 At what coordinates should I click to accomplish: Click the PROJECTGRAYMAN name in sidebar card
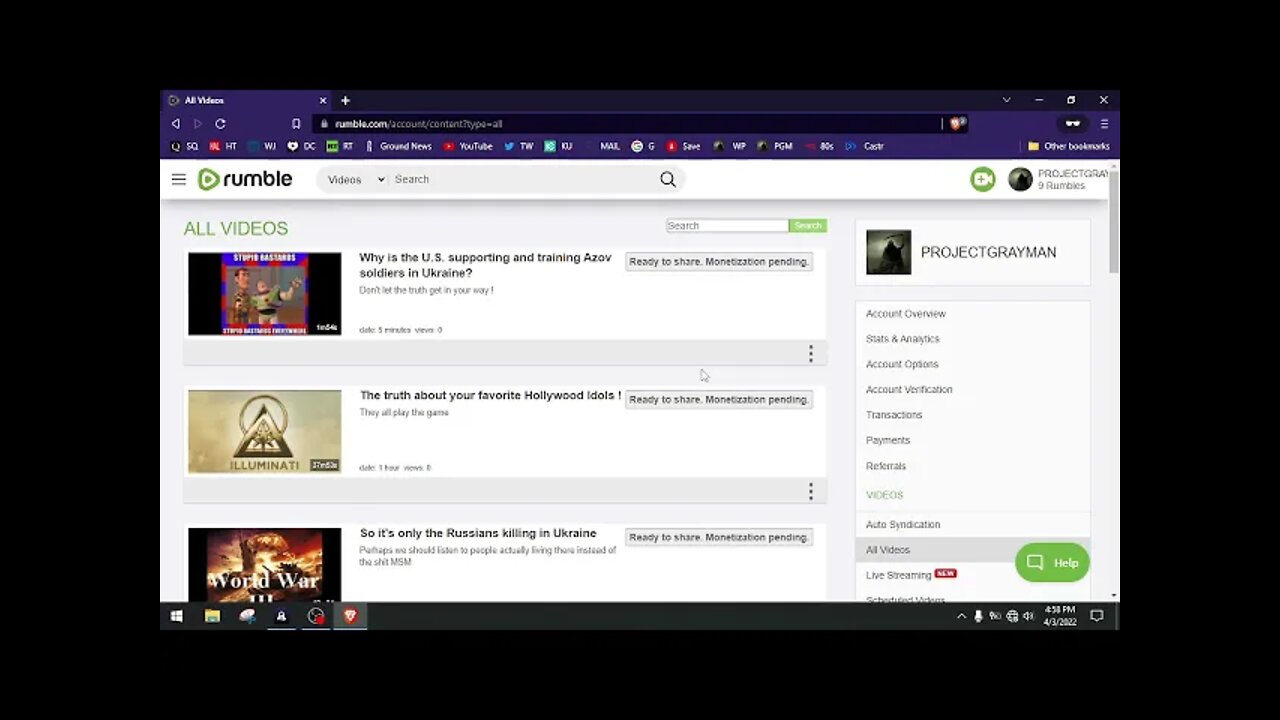(x=988, y=253)
